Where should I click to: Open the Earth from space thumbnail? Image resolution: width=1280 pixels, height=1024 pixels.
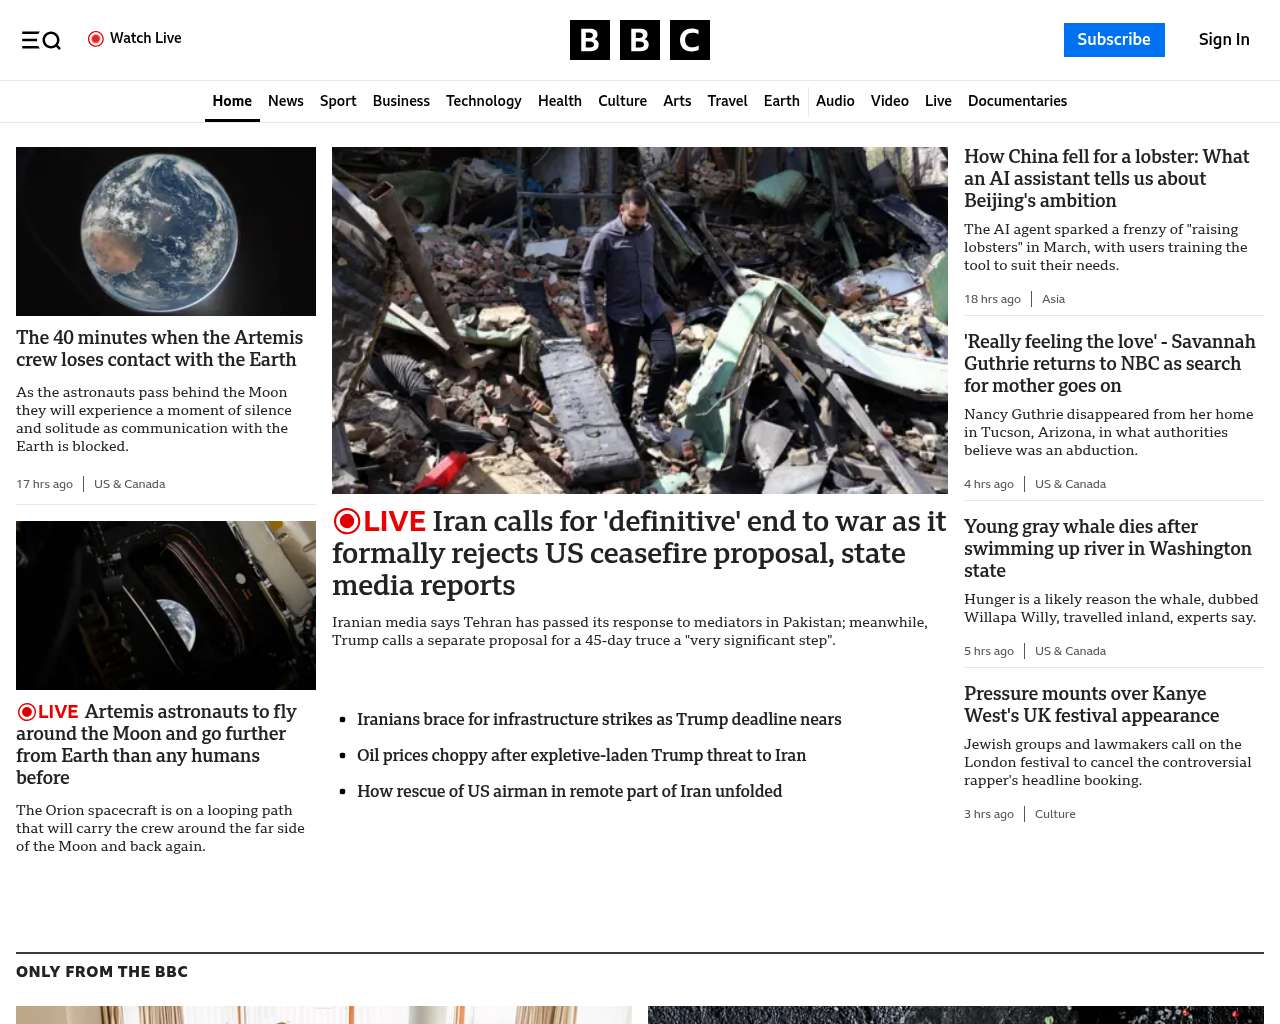click(166, 231)
